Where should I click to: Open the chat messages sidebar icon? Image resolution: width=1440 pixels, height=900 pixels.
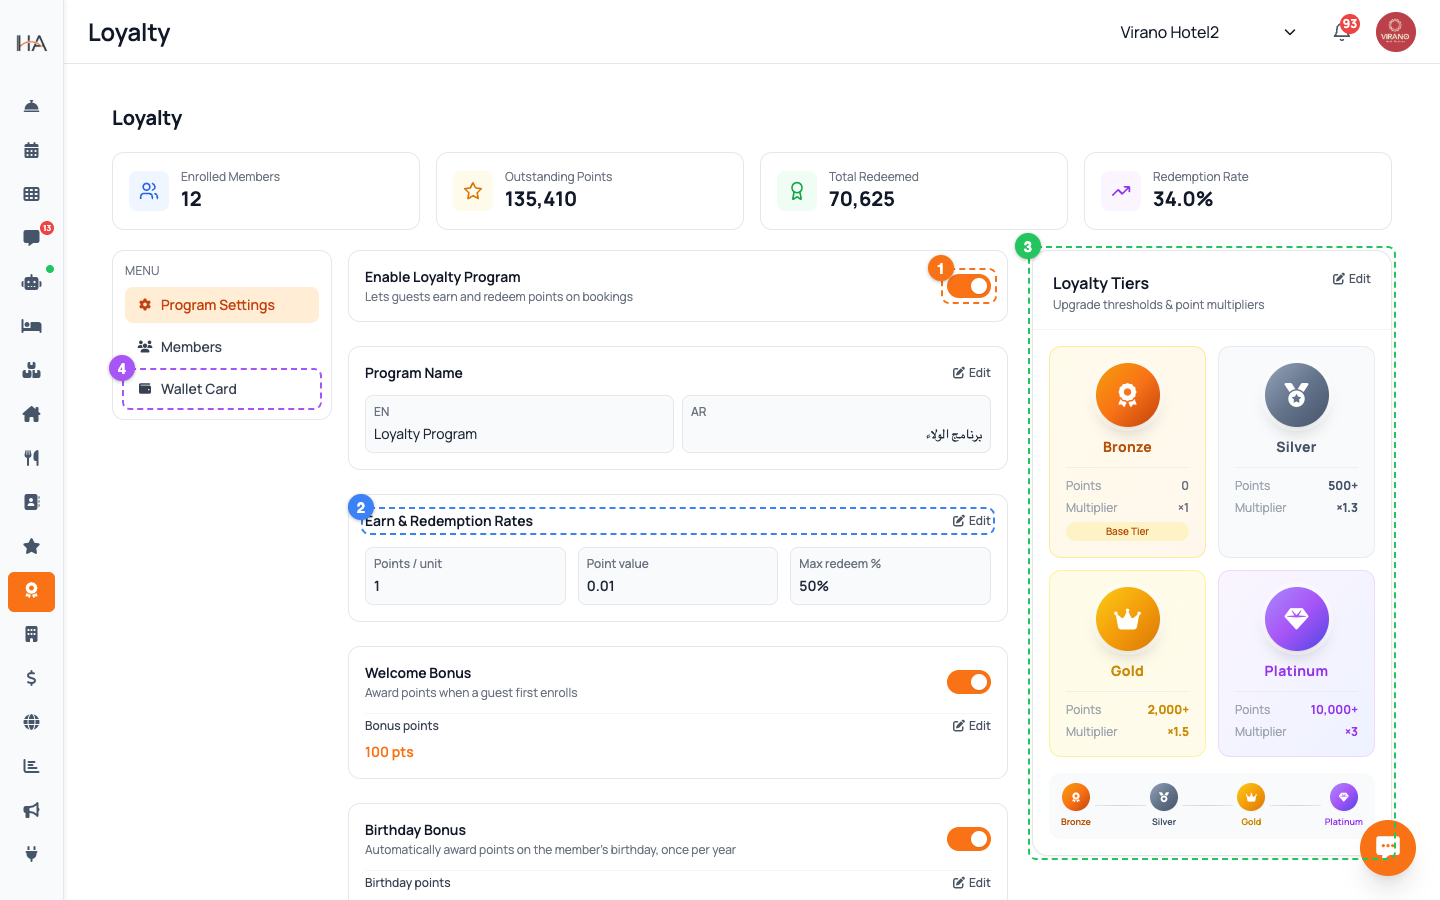[x=31, y=238]
